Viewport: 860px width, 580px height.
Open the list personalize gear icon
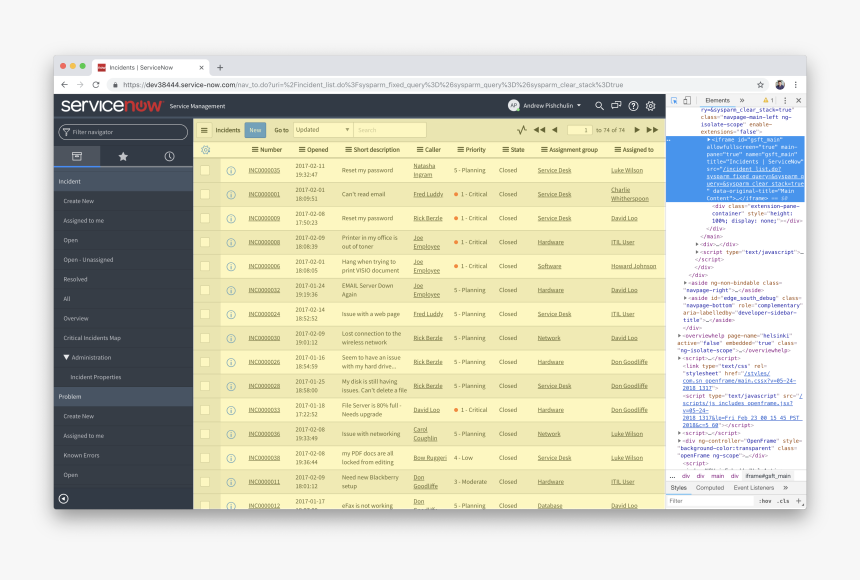click(x=205, y=150)
